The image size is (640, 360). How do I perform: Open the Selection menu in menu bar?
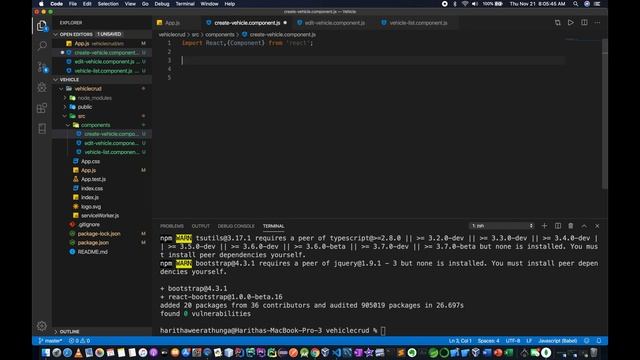click(108, 4)
